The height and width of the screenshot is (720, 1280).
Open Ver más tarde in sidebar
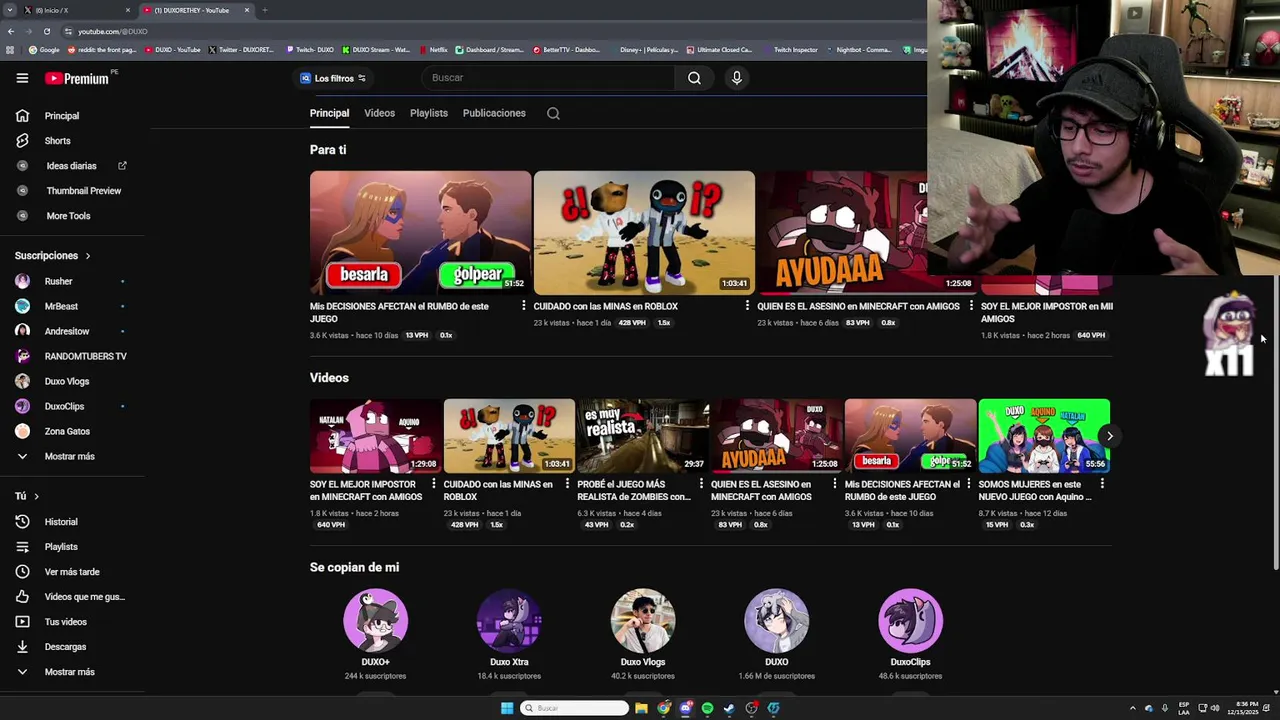70,572
